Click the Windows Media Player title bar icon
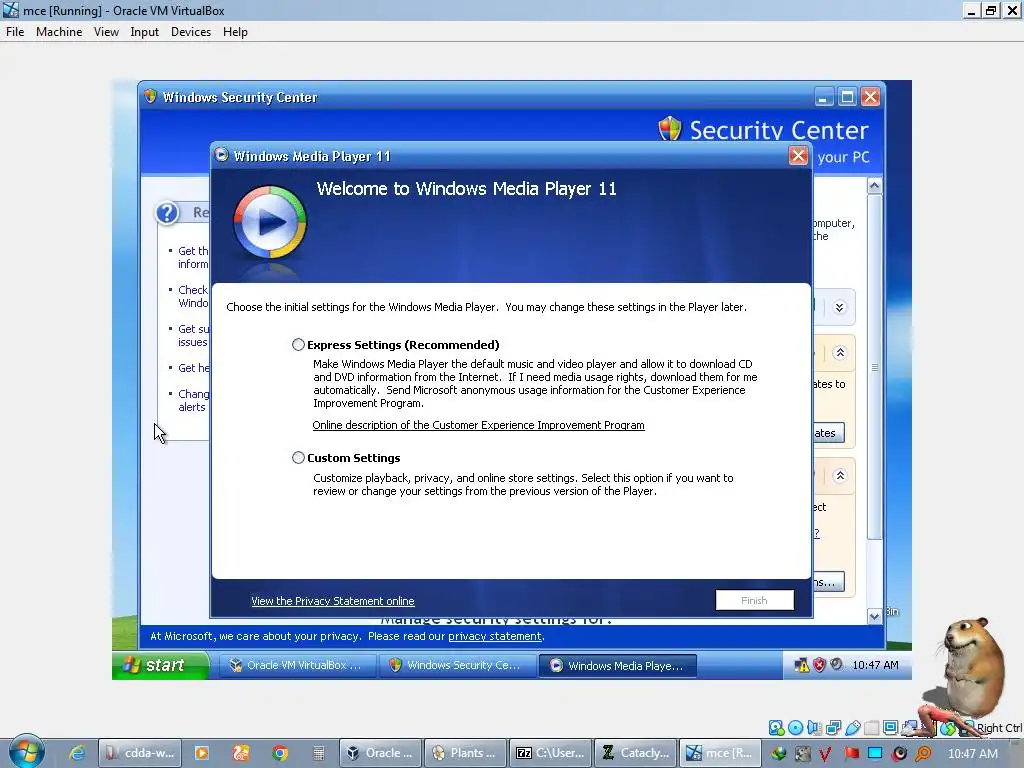Viewport: 1024px width, 768px height. tap(221, 155)
